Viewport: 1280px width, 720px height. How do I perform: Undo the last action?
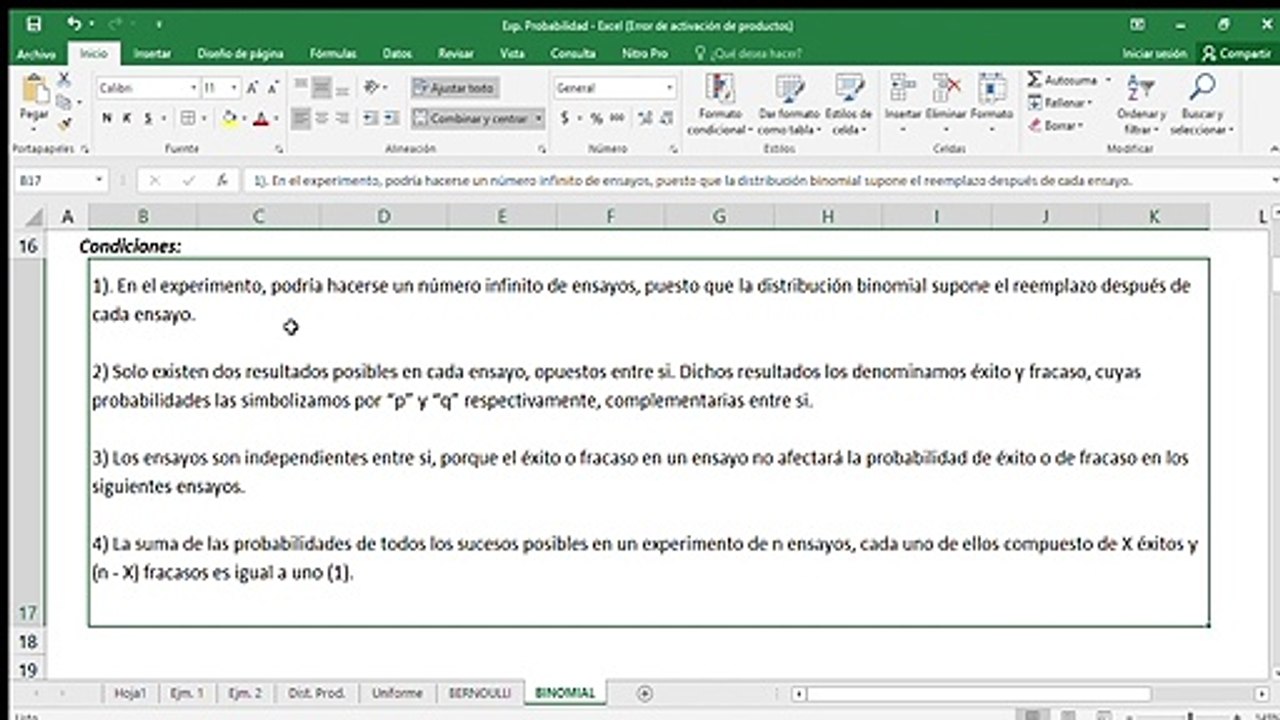pos(75,24)
